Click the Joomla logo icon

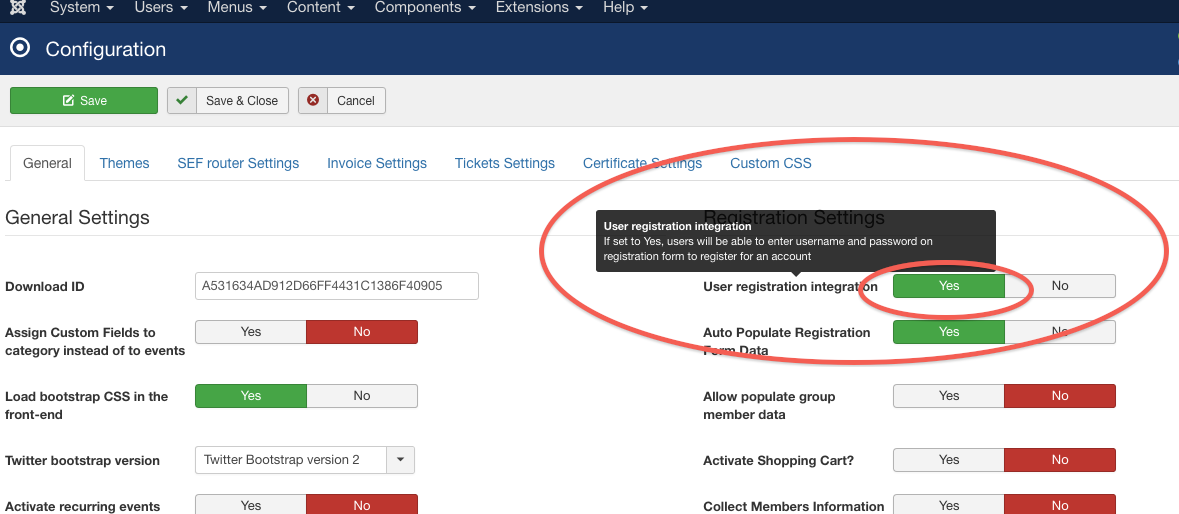click(19, 8)
